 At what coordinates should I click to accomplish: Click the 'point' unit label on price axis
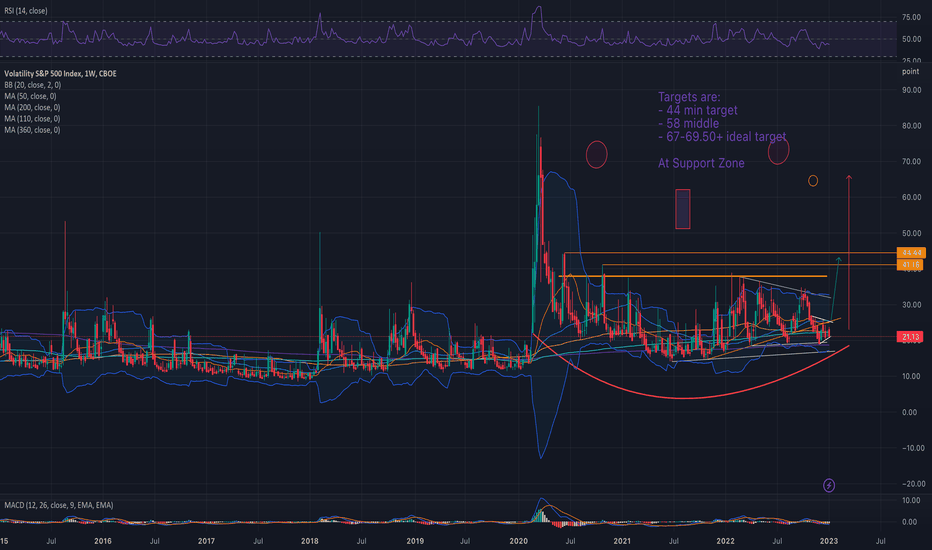(x=911, y=71)
